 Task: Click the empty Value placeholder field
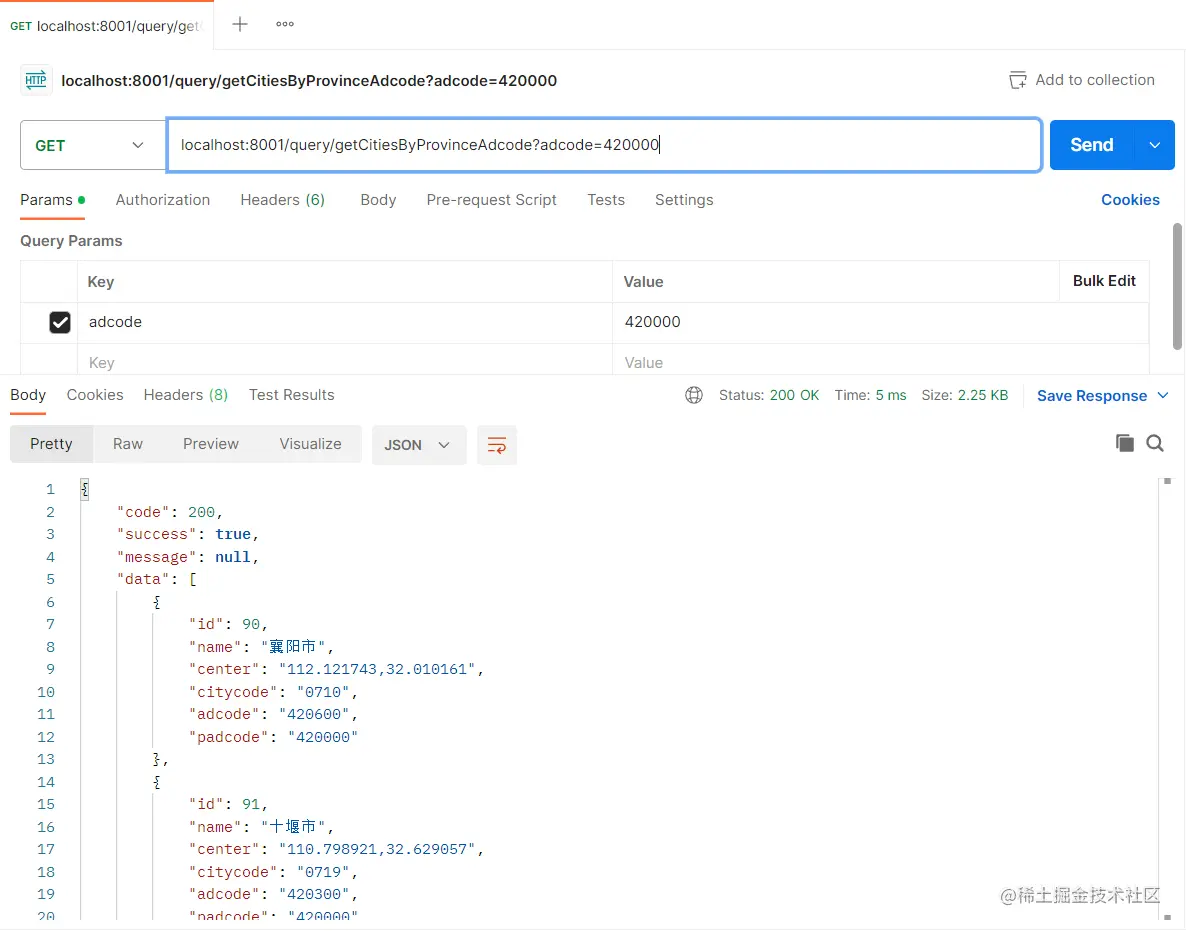pos(880,362)
